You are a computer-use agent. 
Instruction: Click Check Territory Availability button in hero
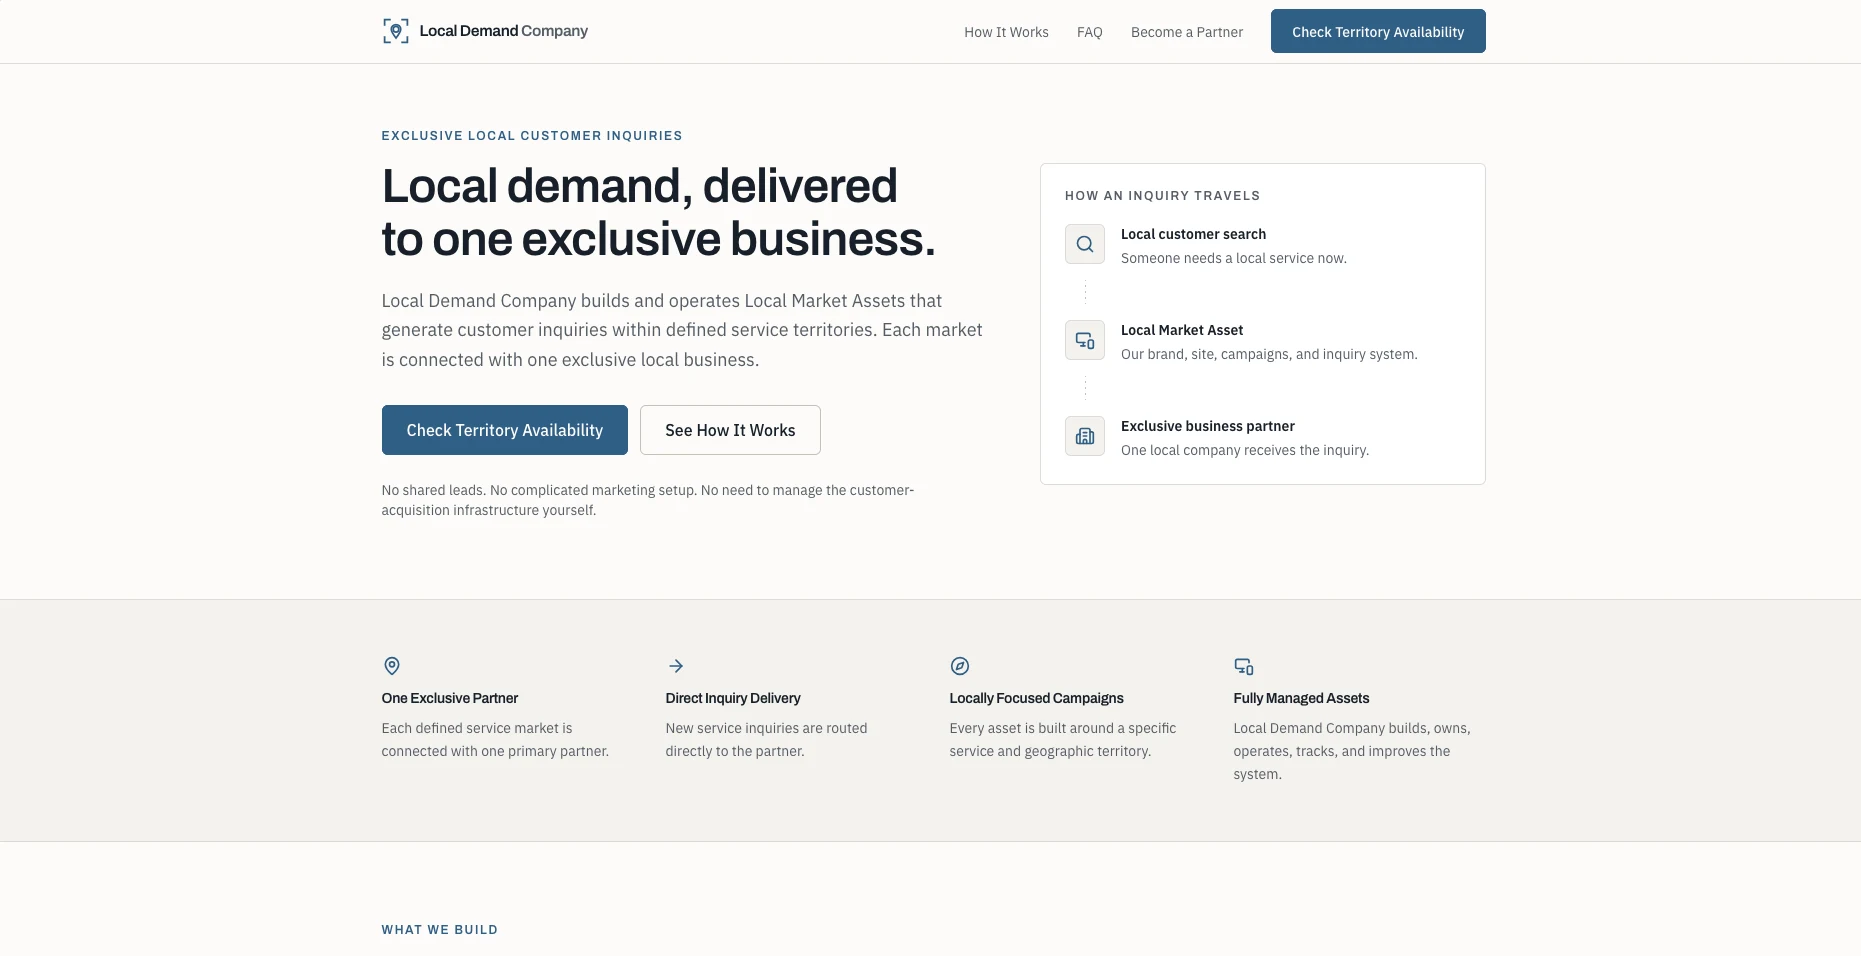point(505,430)
